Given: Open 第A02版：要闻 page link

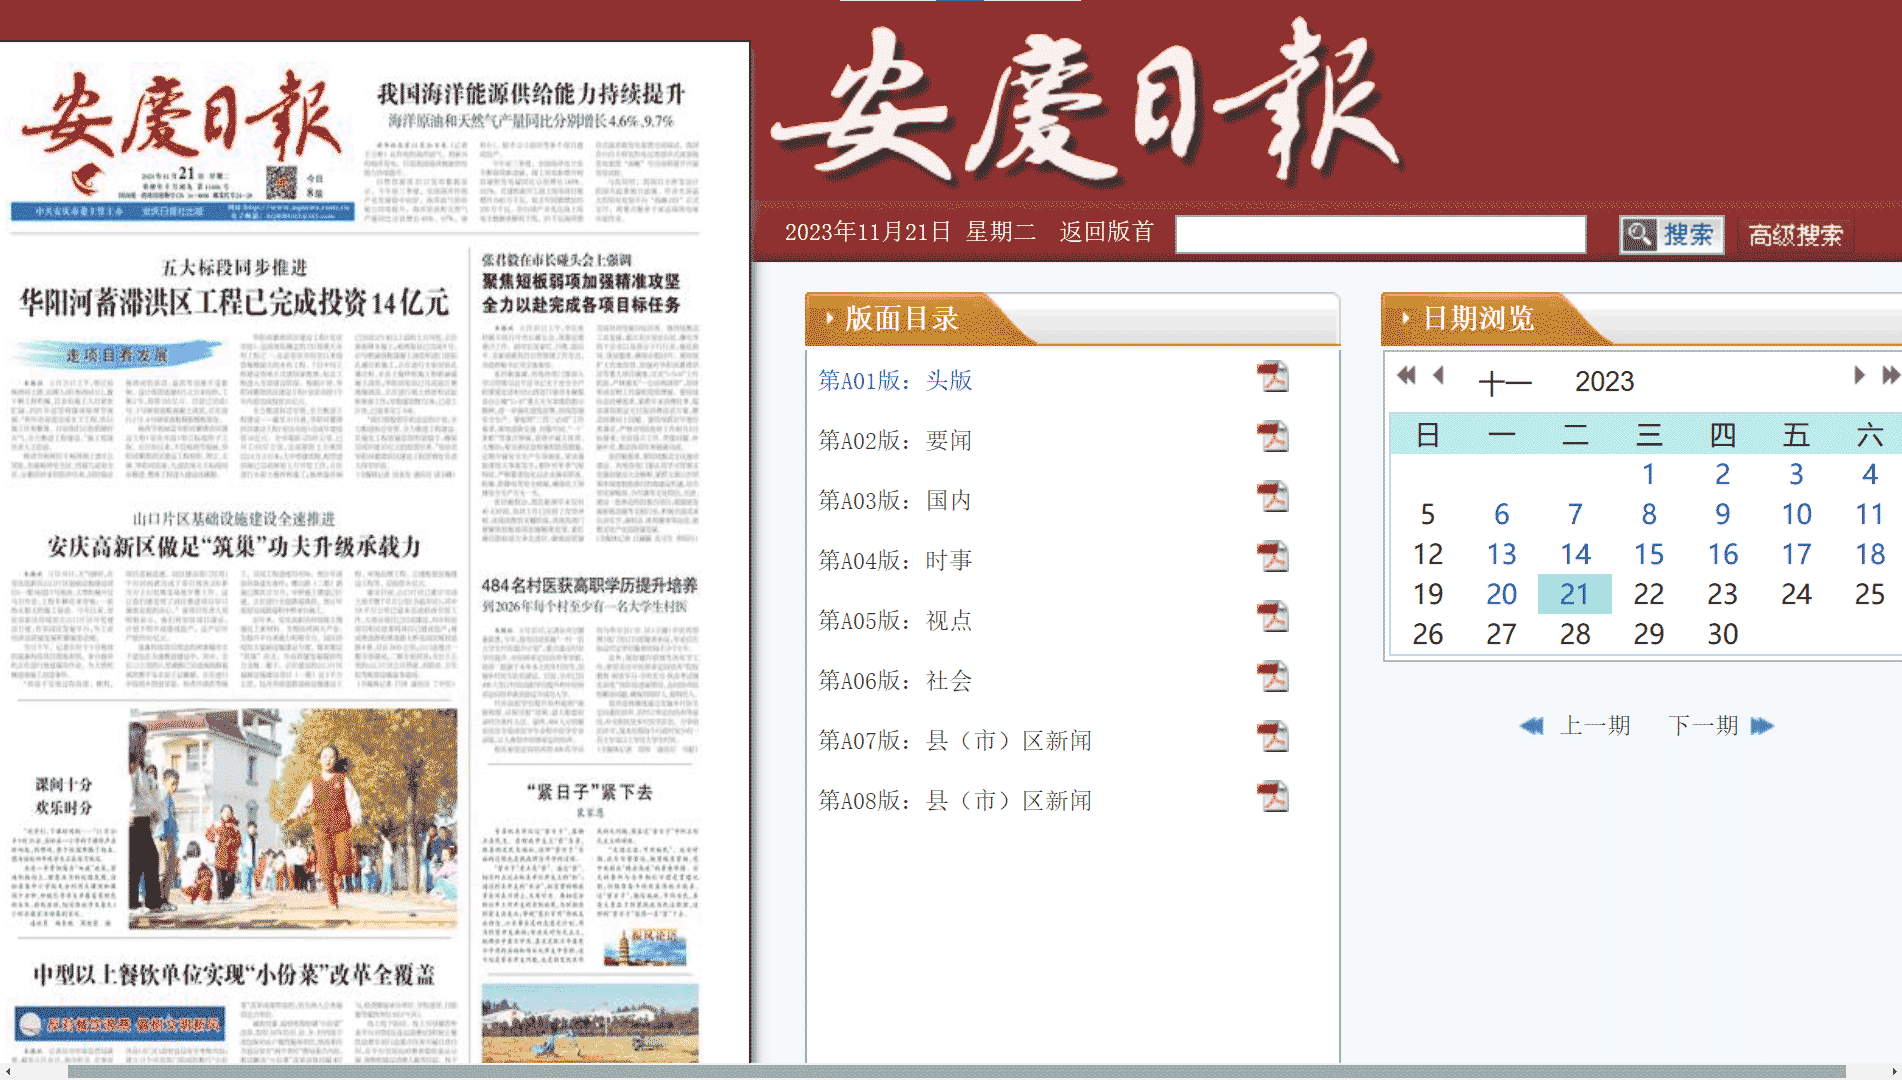Looking at the screenshot, I should (x=895, y=440).
